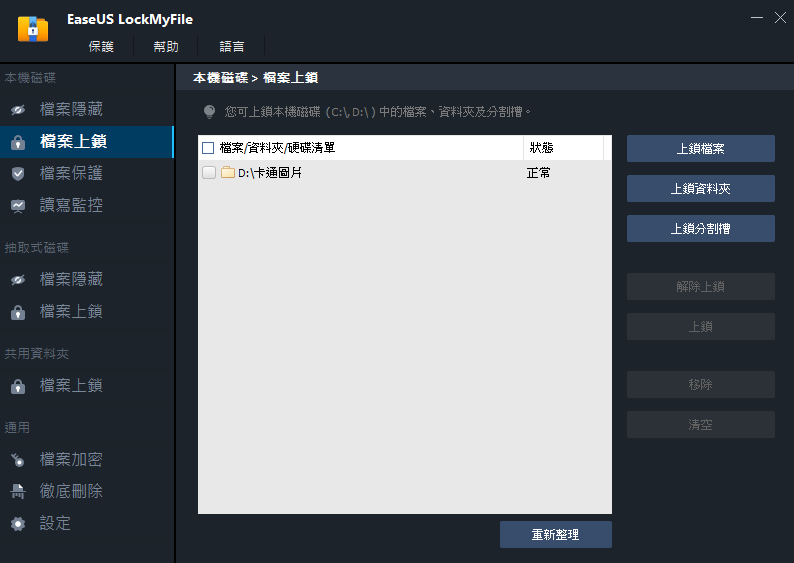
Task: Select 檔案隱藏 under 本機磁碟
Action: [x=87, y=109]
